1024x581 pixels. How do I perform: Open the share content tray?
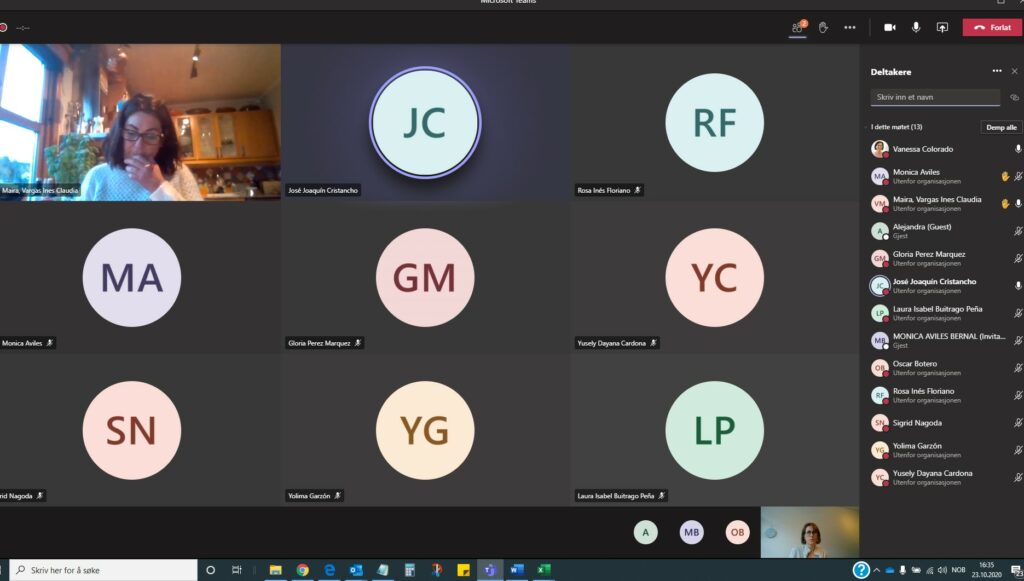(942, 27)
